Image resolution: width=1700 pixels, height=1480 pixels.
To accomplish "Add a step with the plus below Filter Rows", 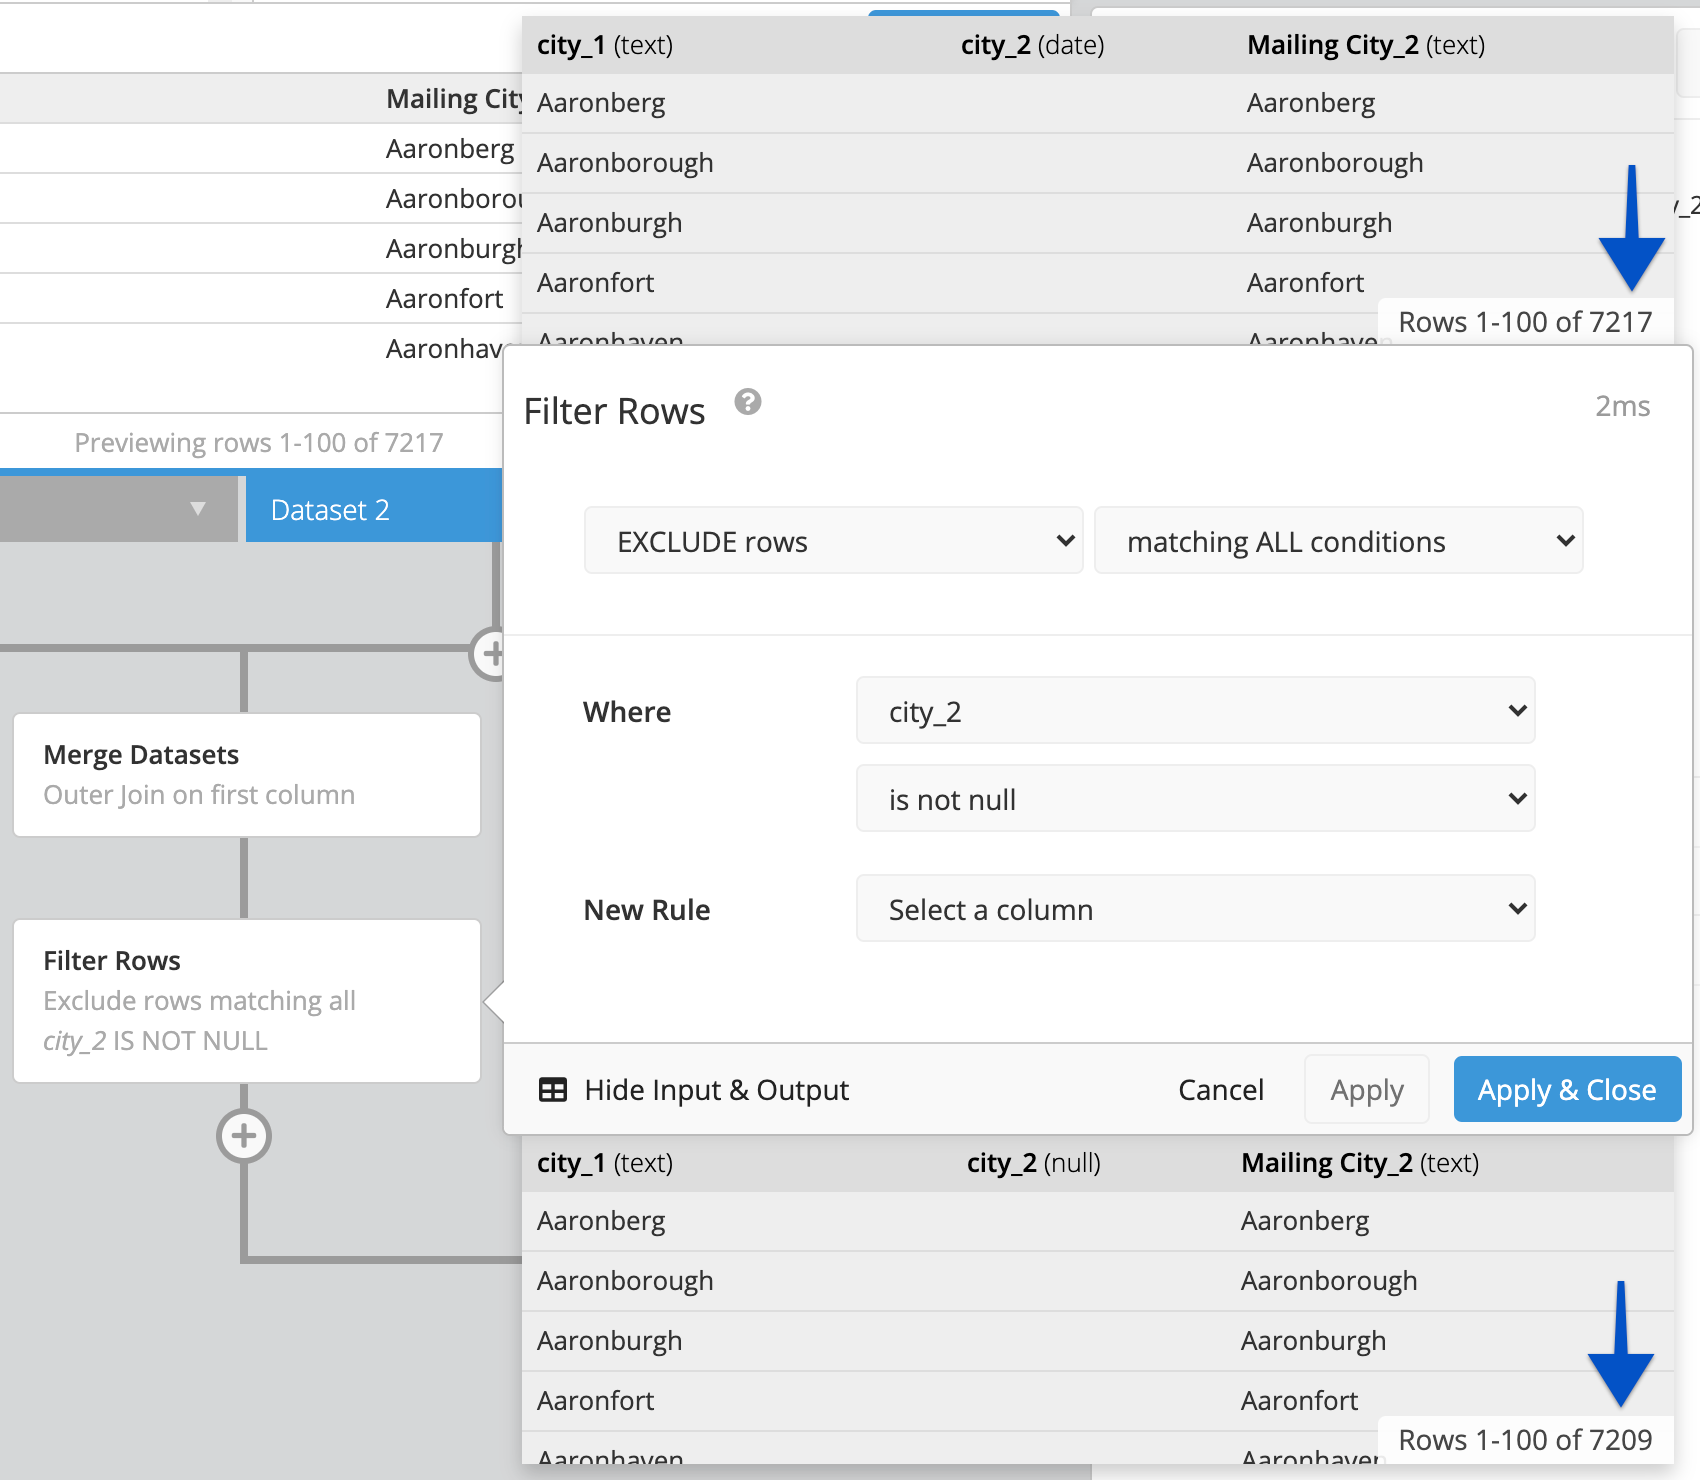I will click(x=244, y=1136).
